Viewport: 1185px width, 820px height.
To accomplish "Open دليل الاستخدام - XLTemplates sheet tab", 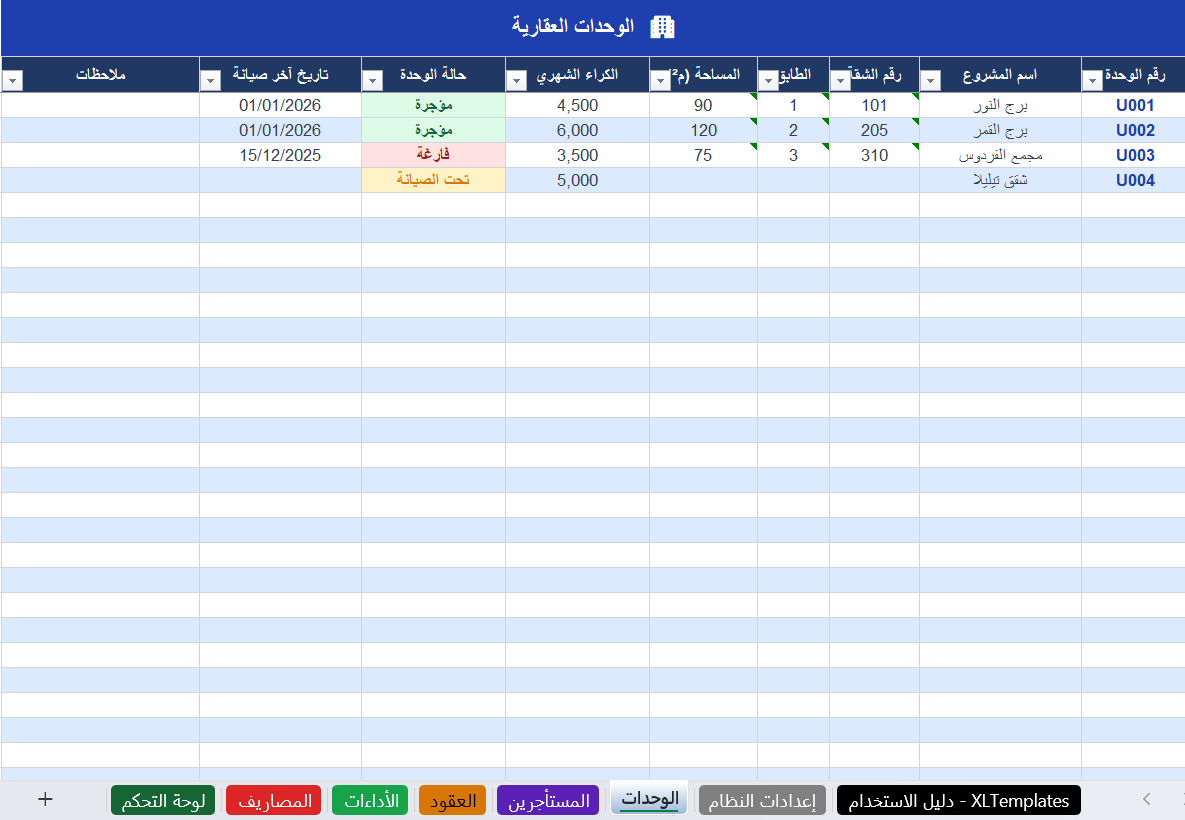I will (958, 801).
